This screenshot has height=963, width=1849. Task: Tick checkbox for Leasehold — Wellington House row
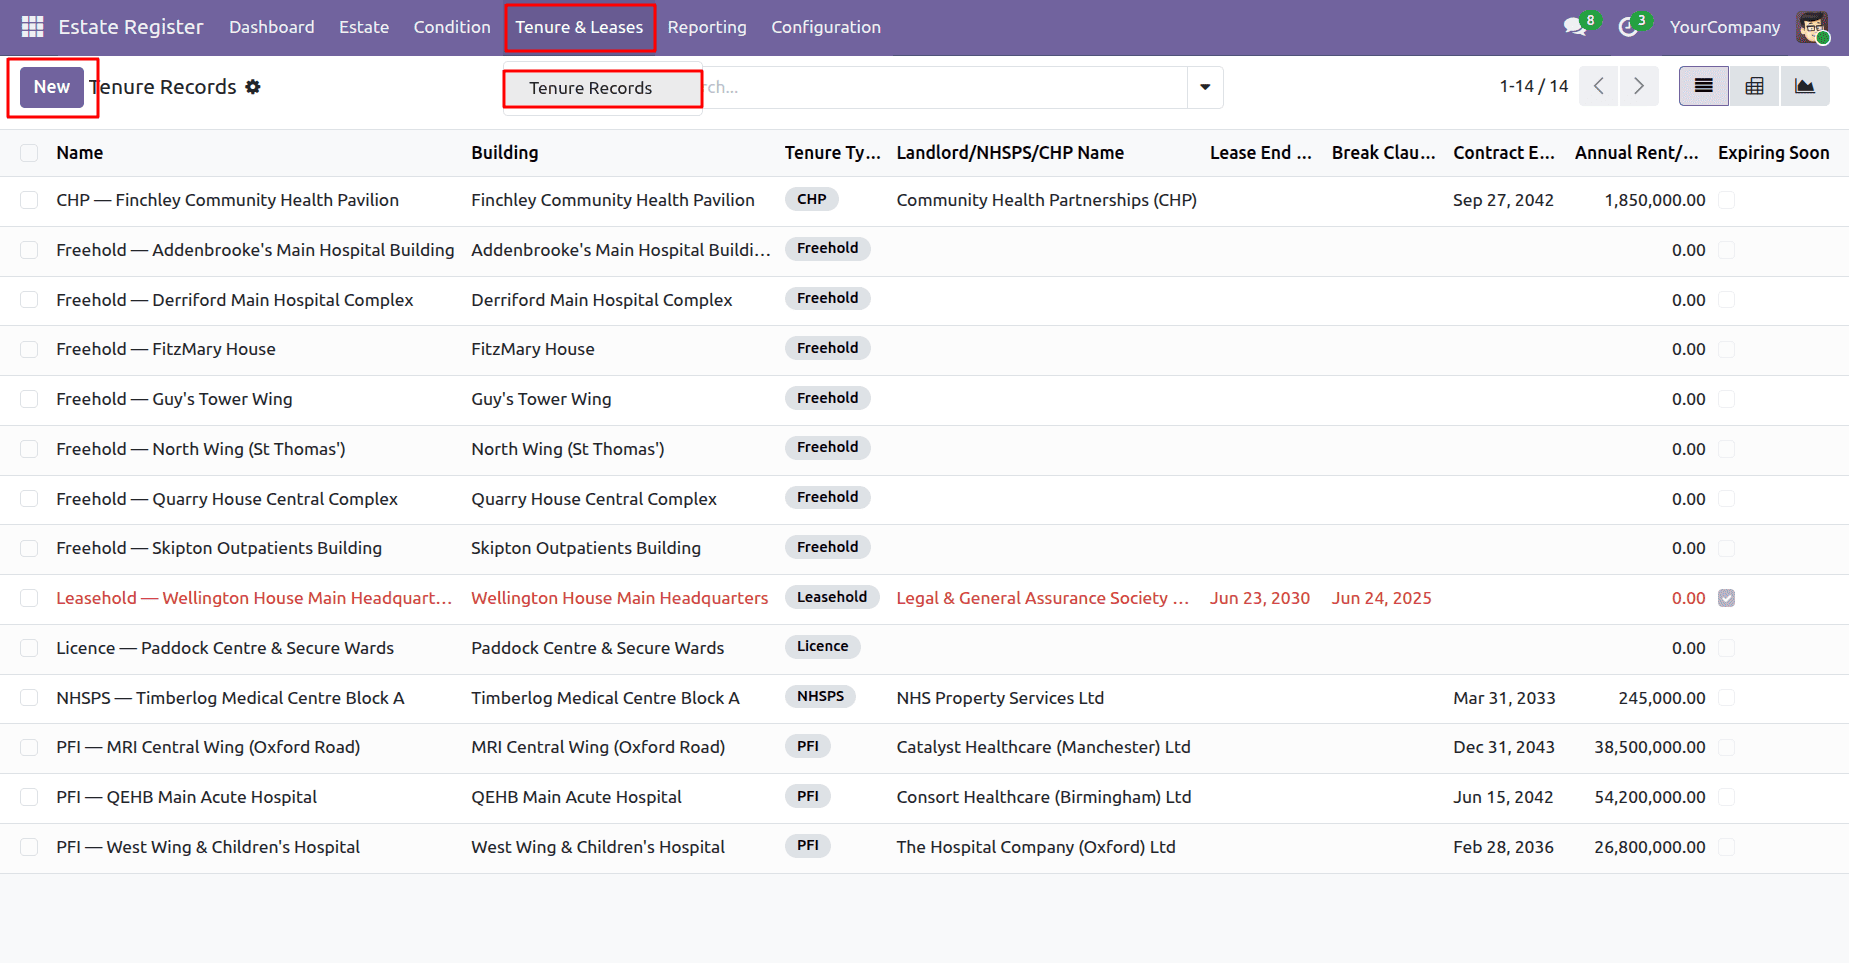click(29, 598)
